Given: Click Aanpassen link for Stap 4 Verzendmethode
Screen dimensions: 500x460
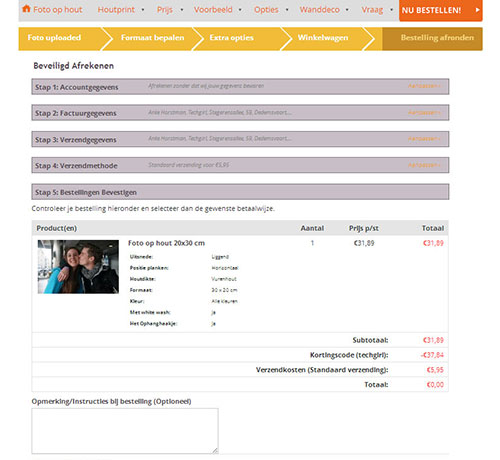Looking at the screenshot, I should click(424, 165).
